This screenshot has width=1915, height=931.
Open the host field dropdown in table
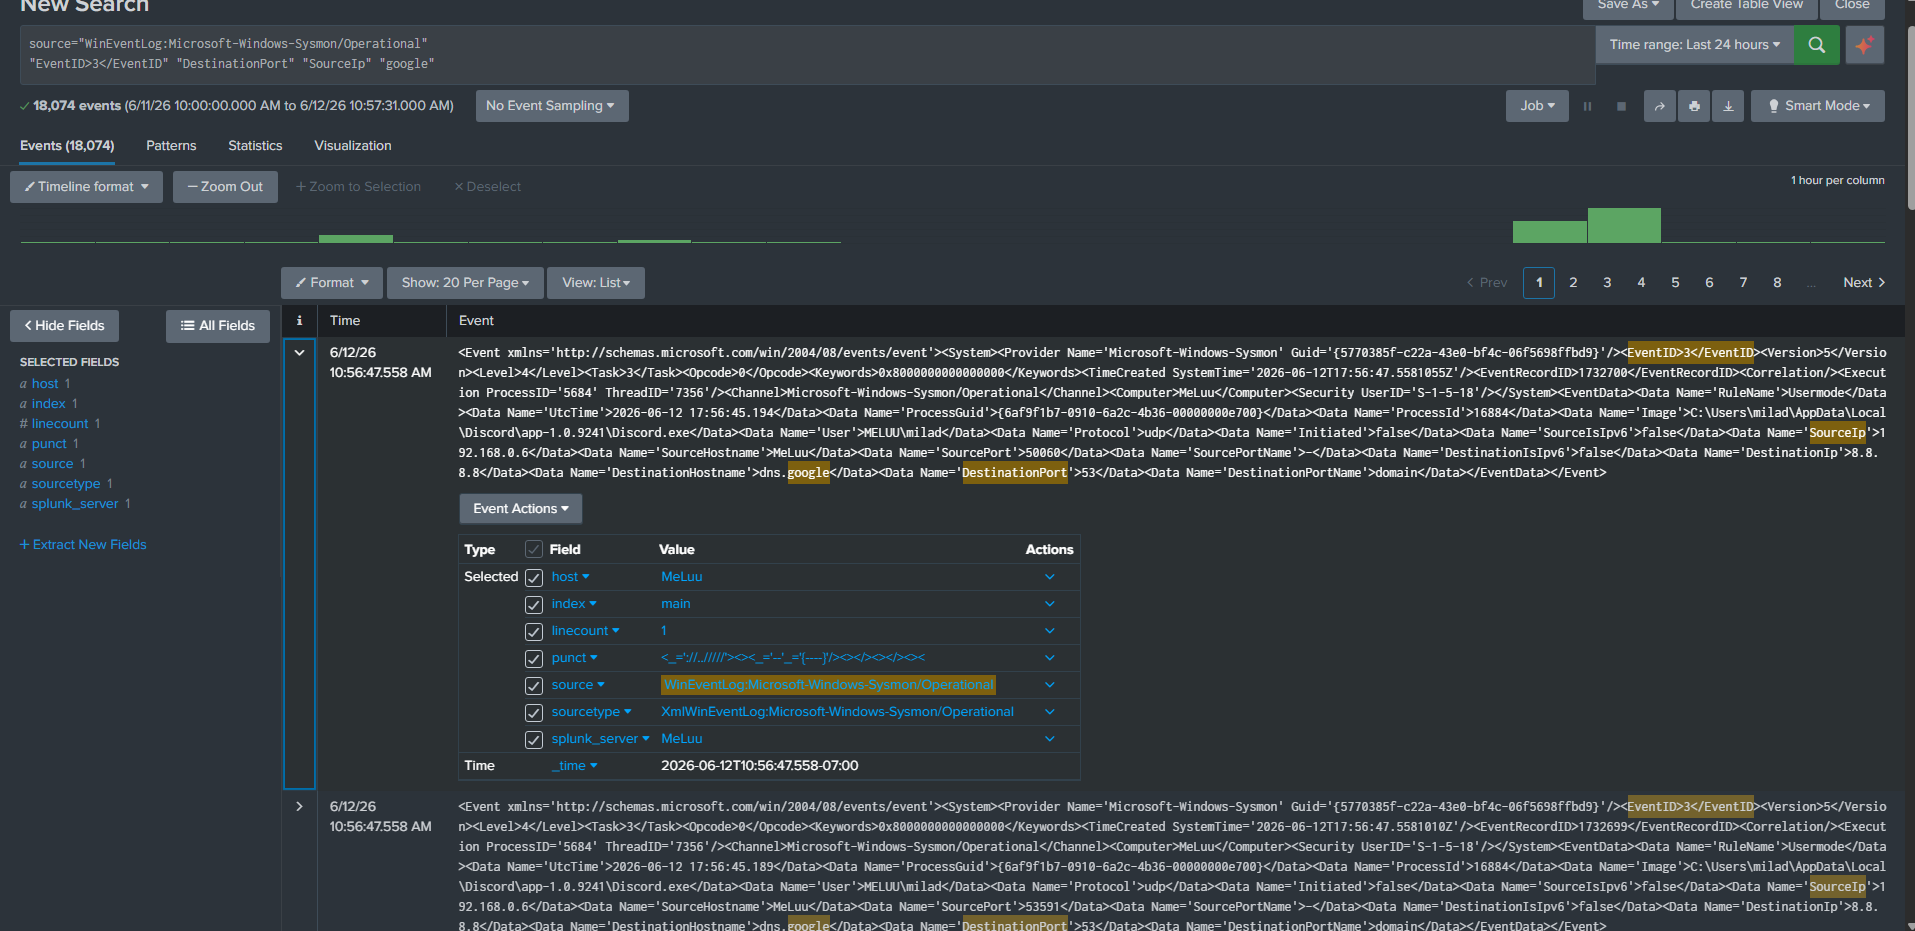pyautogui.click(x=570, y=577)
